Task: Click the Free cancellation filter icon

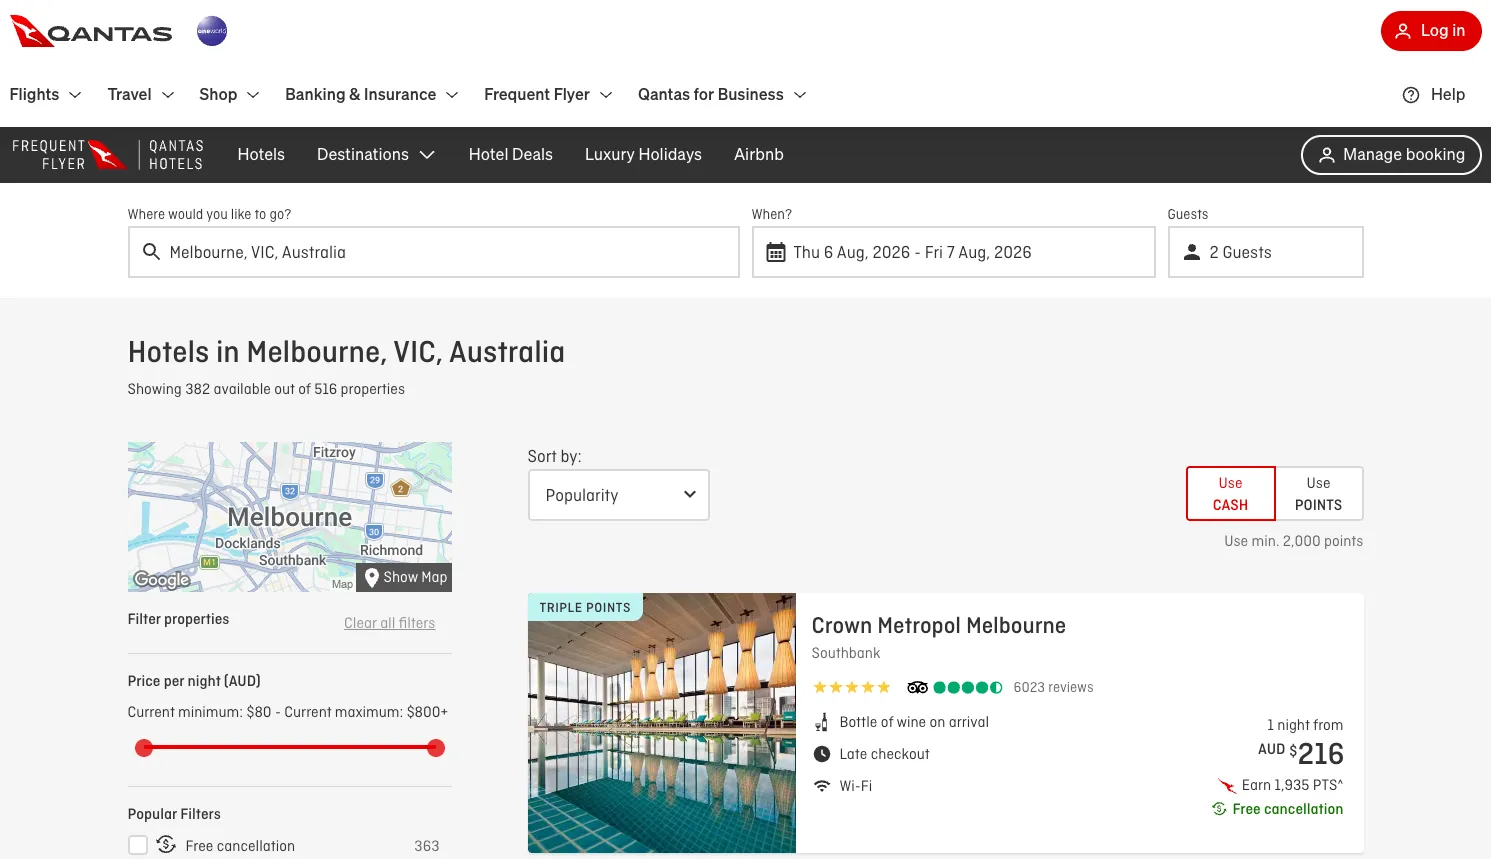Action: (x=166, y=845)
